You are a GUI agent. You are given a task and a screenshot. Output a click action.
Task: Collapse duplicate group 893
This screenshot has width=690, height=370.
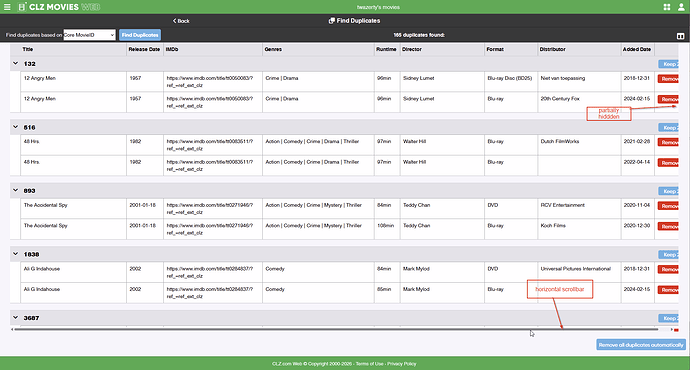click(x=15, y=190)
